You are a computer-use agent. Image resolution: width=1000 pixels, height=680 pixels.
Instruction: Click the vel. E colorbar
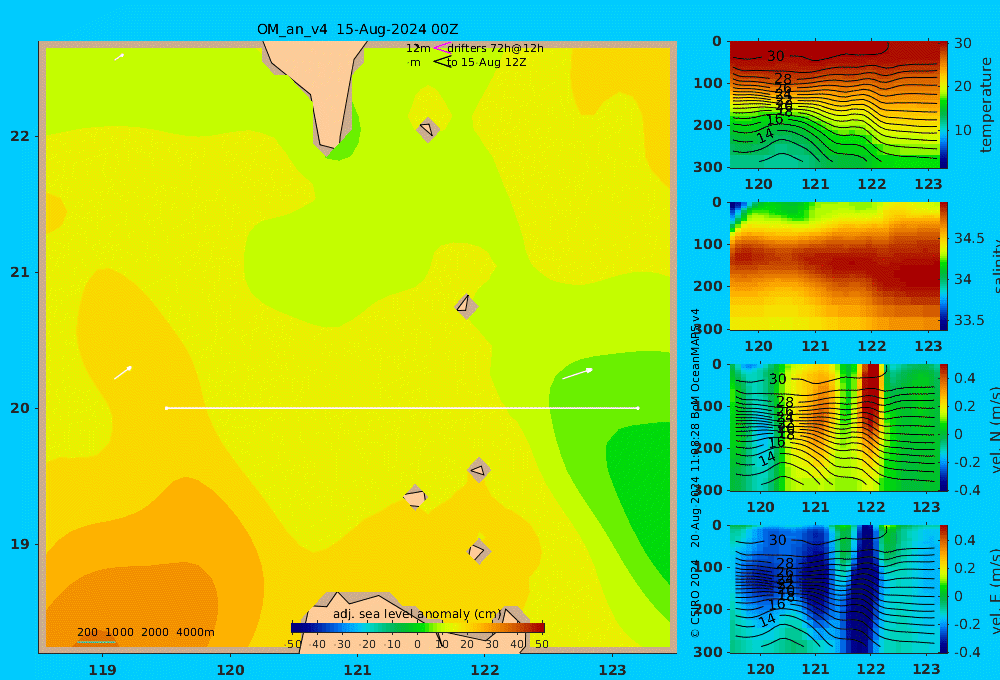(x=943, y=589)
